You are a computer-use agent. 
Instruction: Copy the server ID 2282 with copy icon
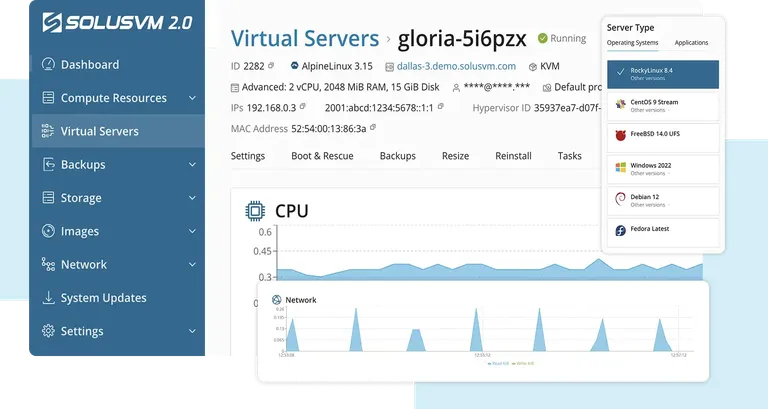click(x=271, y=66)
